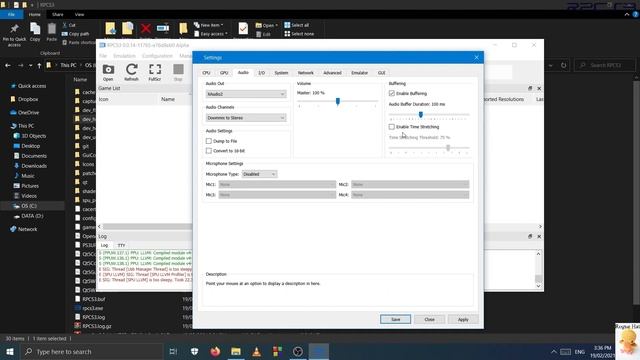
Task: Uncheck Enable Buffering checkbox
Action: tap(392, 93)
